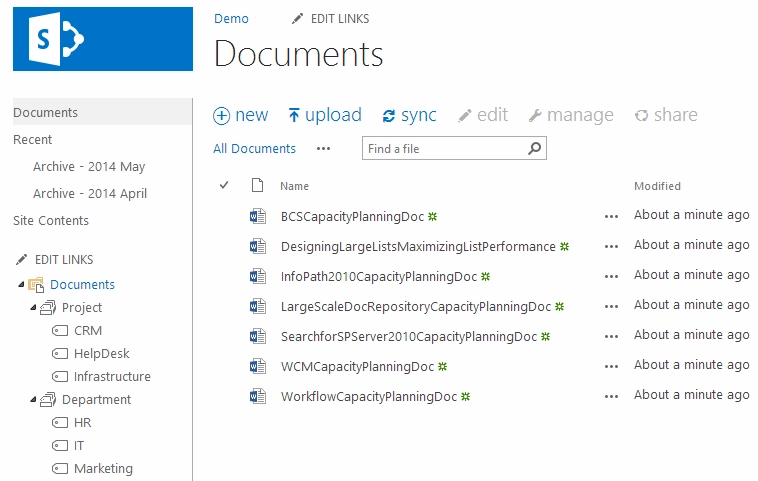Select the Marketing term in the tree
This screenshot has height=481, width=758.
coord(103,468)
